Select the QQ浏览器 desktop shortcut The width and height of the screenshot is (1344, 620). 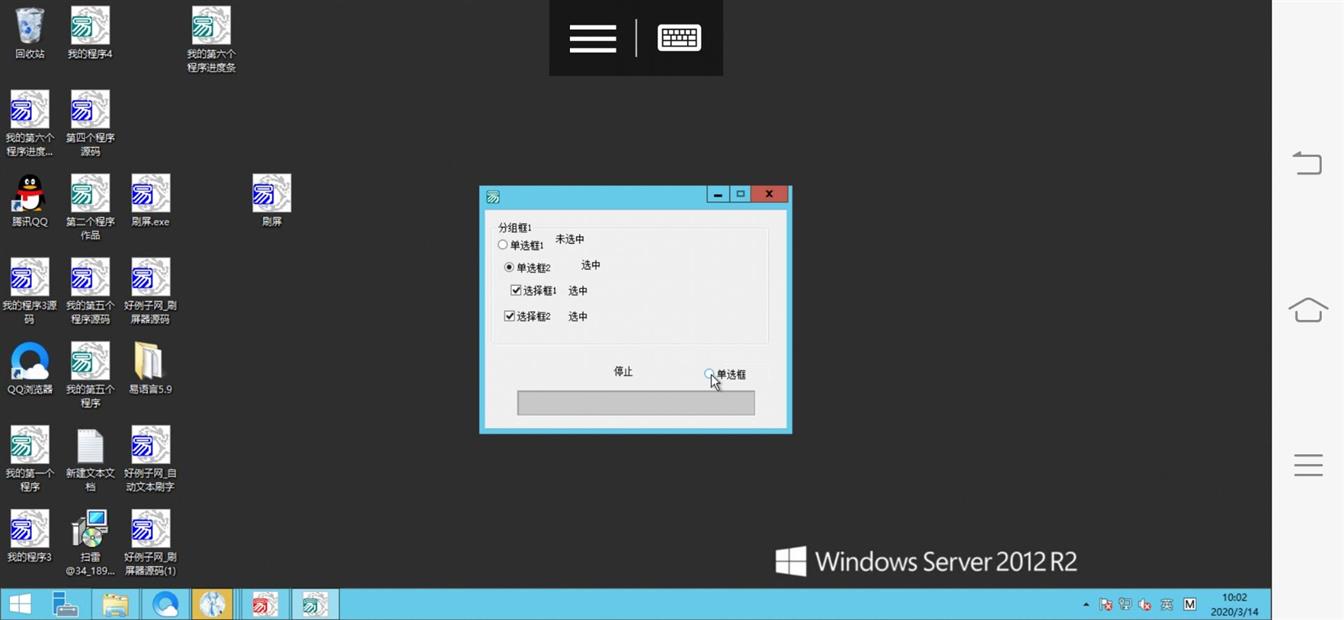point(30,363)
